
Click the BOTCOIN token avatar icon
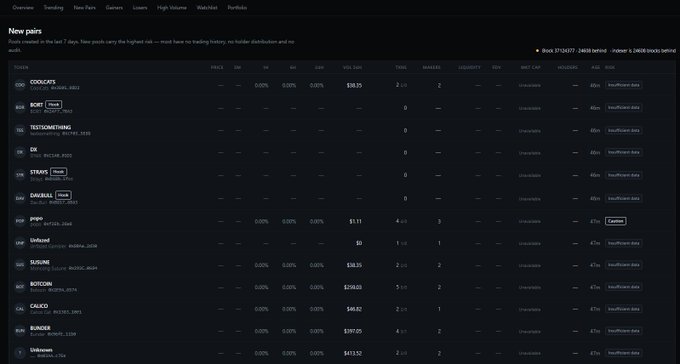click(x=20, y=287)
